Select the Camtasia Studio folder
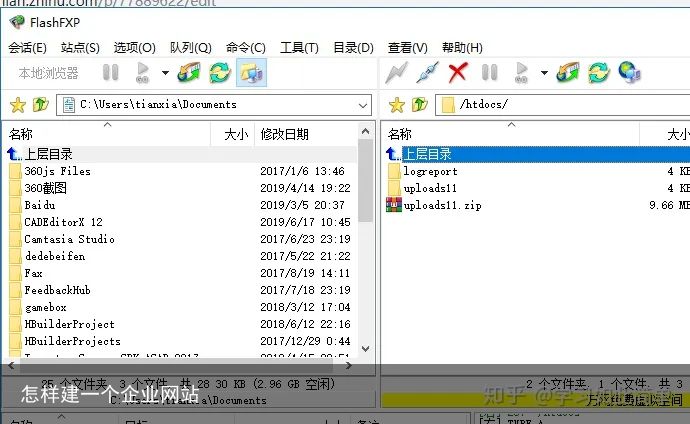 [x=180, y=239]
